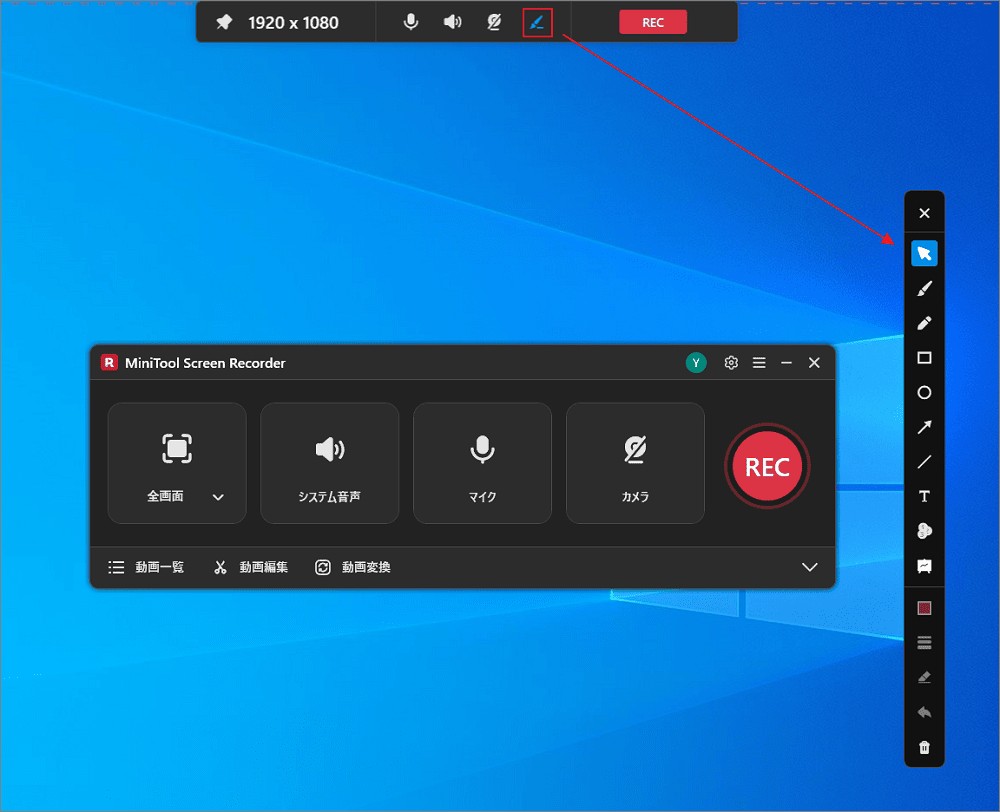The height and width of the screenshot is (812, 1000).
Task: Toggle microphone in the top recording bar
Action: click(x=411, y=22)
